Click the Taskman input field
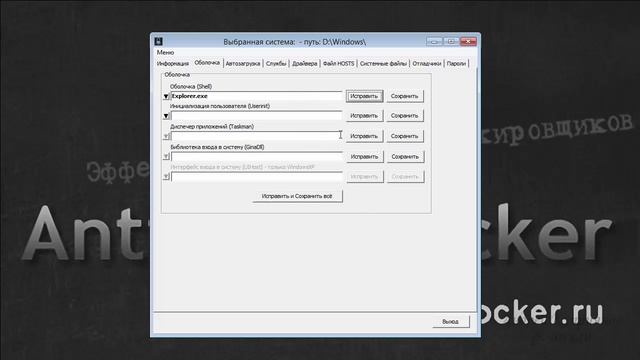 point(256,136)
